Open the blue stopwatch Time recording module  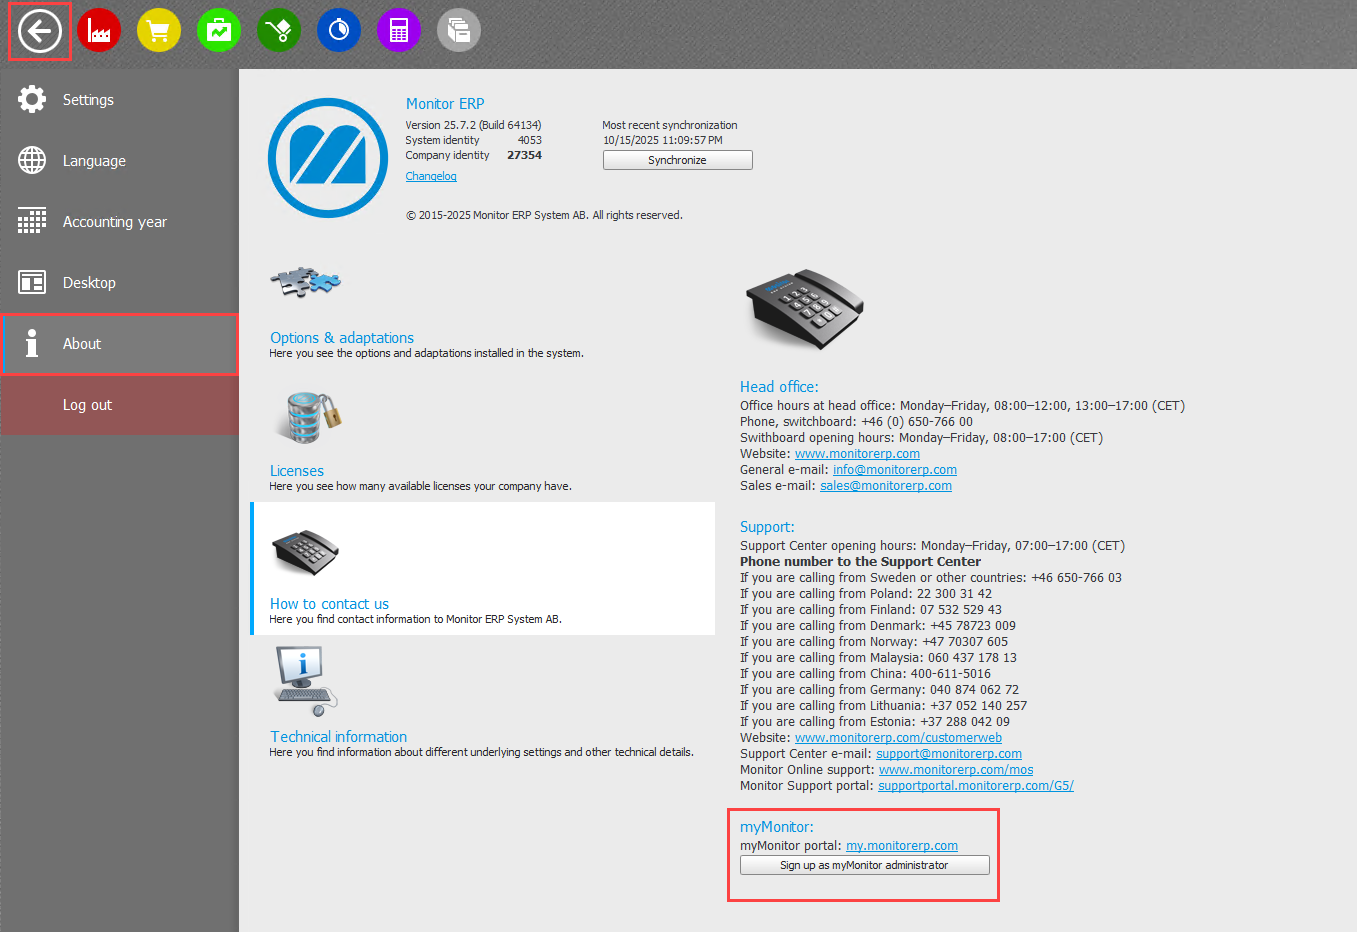[339, 31]
